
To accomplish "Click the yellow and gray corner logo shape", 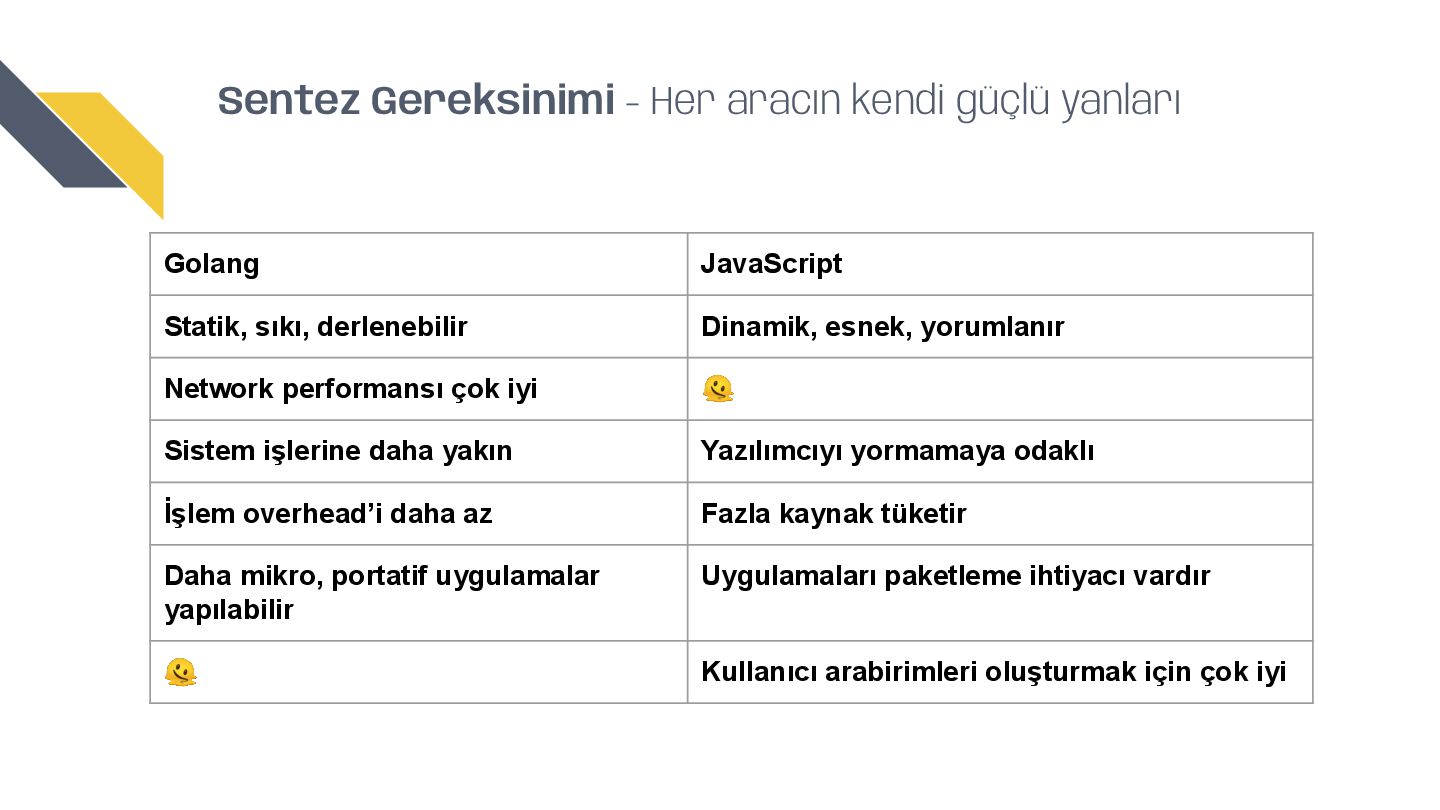I will 81,140.
